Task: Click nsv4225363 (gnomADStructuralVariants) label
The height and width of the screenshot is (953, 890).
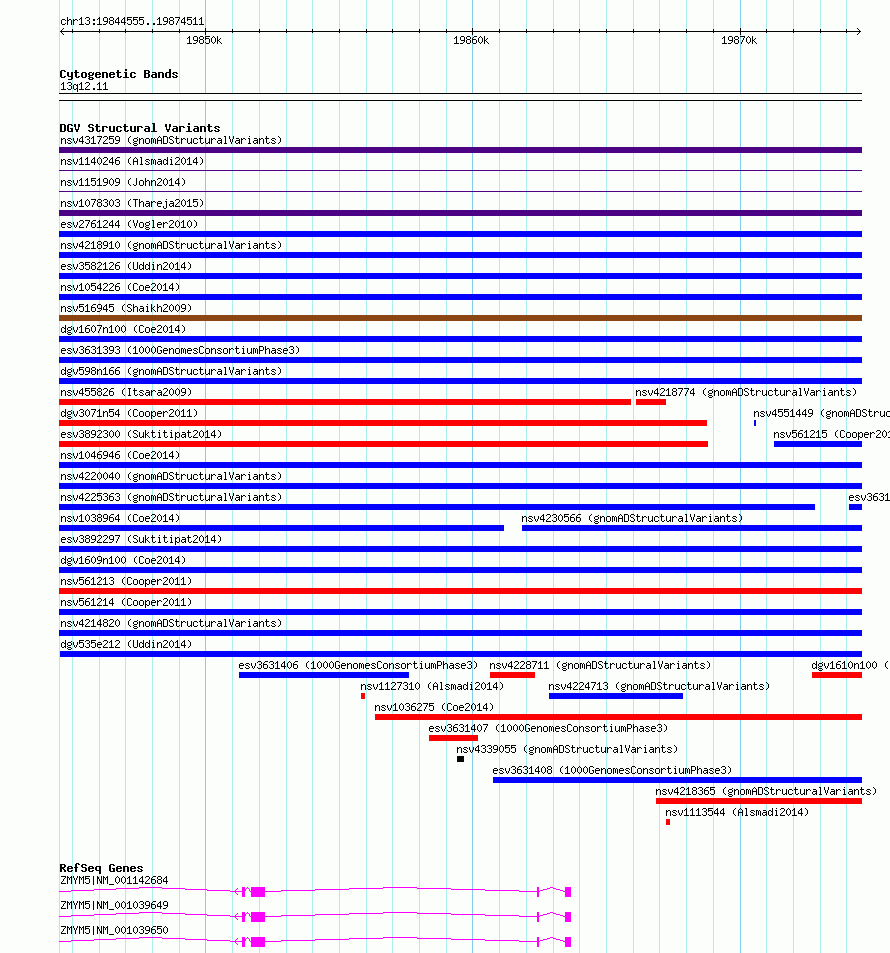Action: coord(171,497)
